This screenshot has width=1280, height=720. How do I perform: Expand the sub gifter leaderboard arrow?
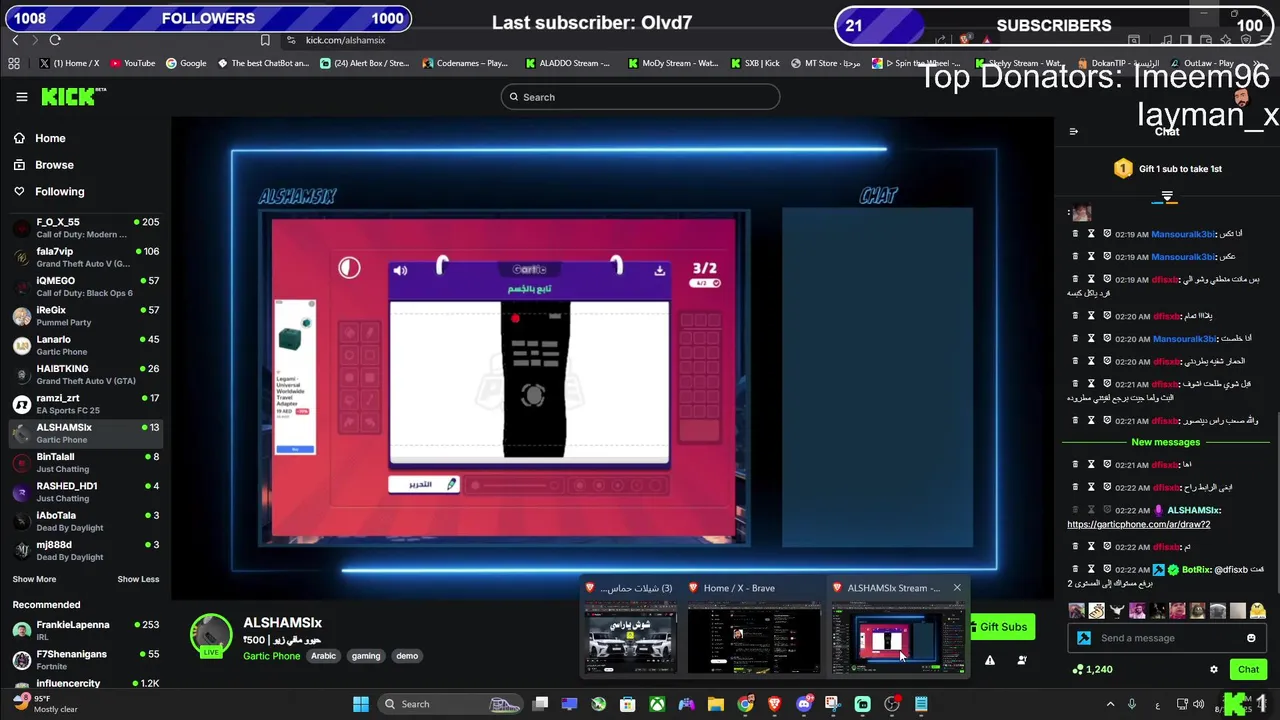[x=1166, y=197]
